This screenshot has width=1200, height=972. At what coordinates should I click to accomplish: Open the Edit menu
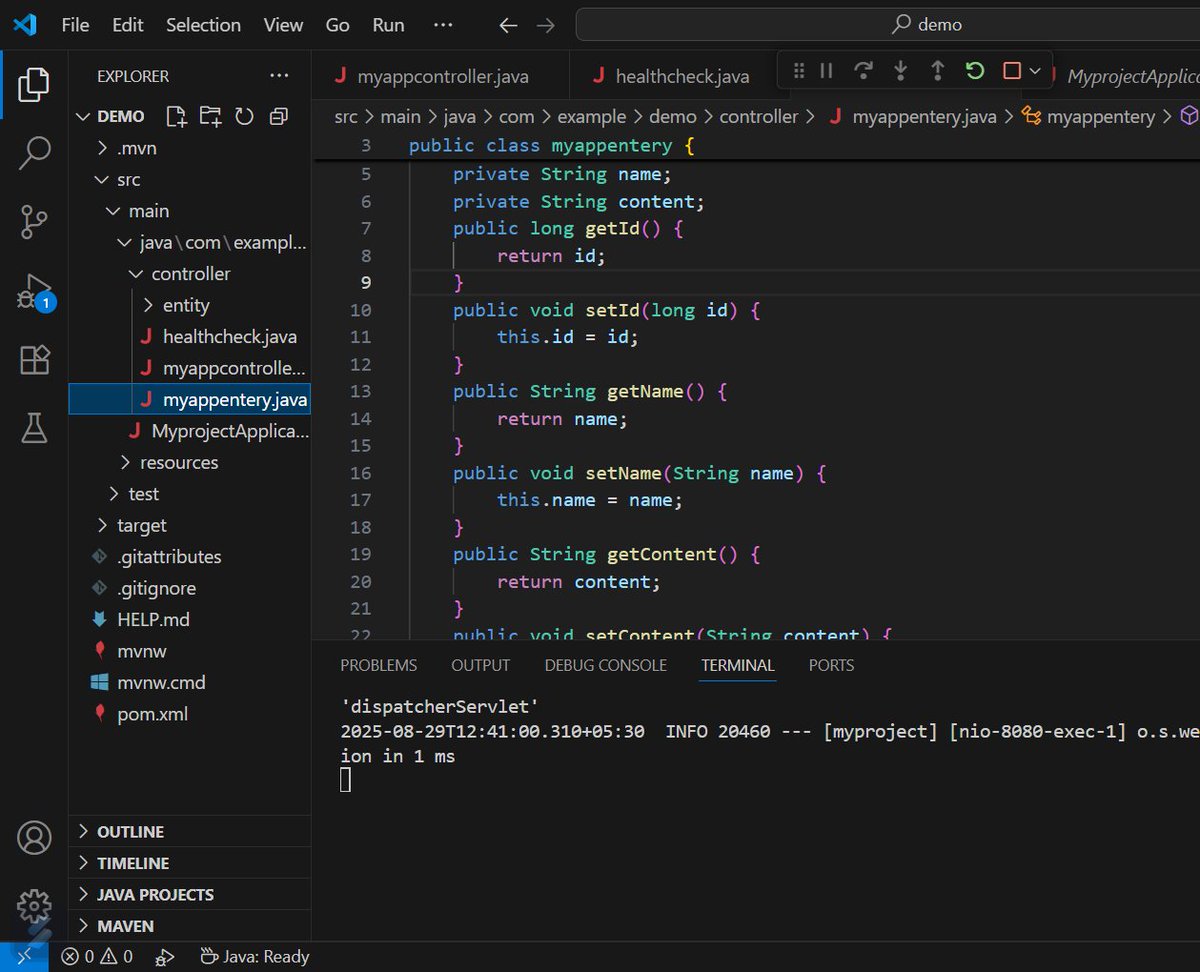pyautogui.click(x=128, y=25)
